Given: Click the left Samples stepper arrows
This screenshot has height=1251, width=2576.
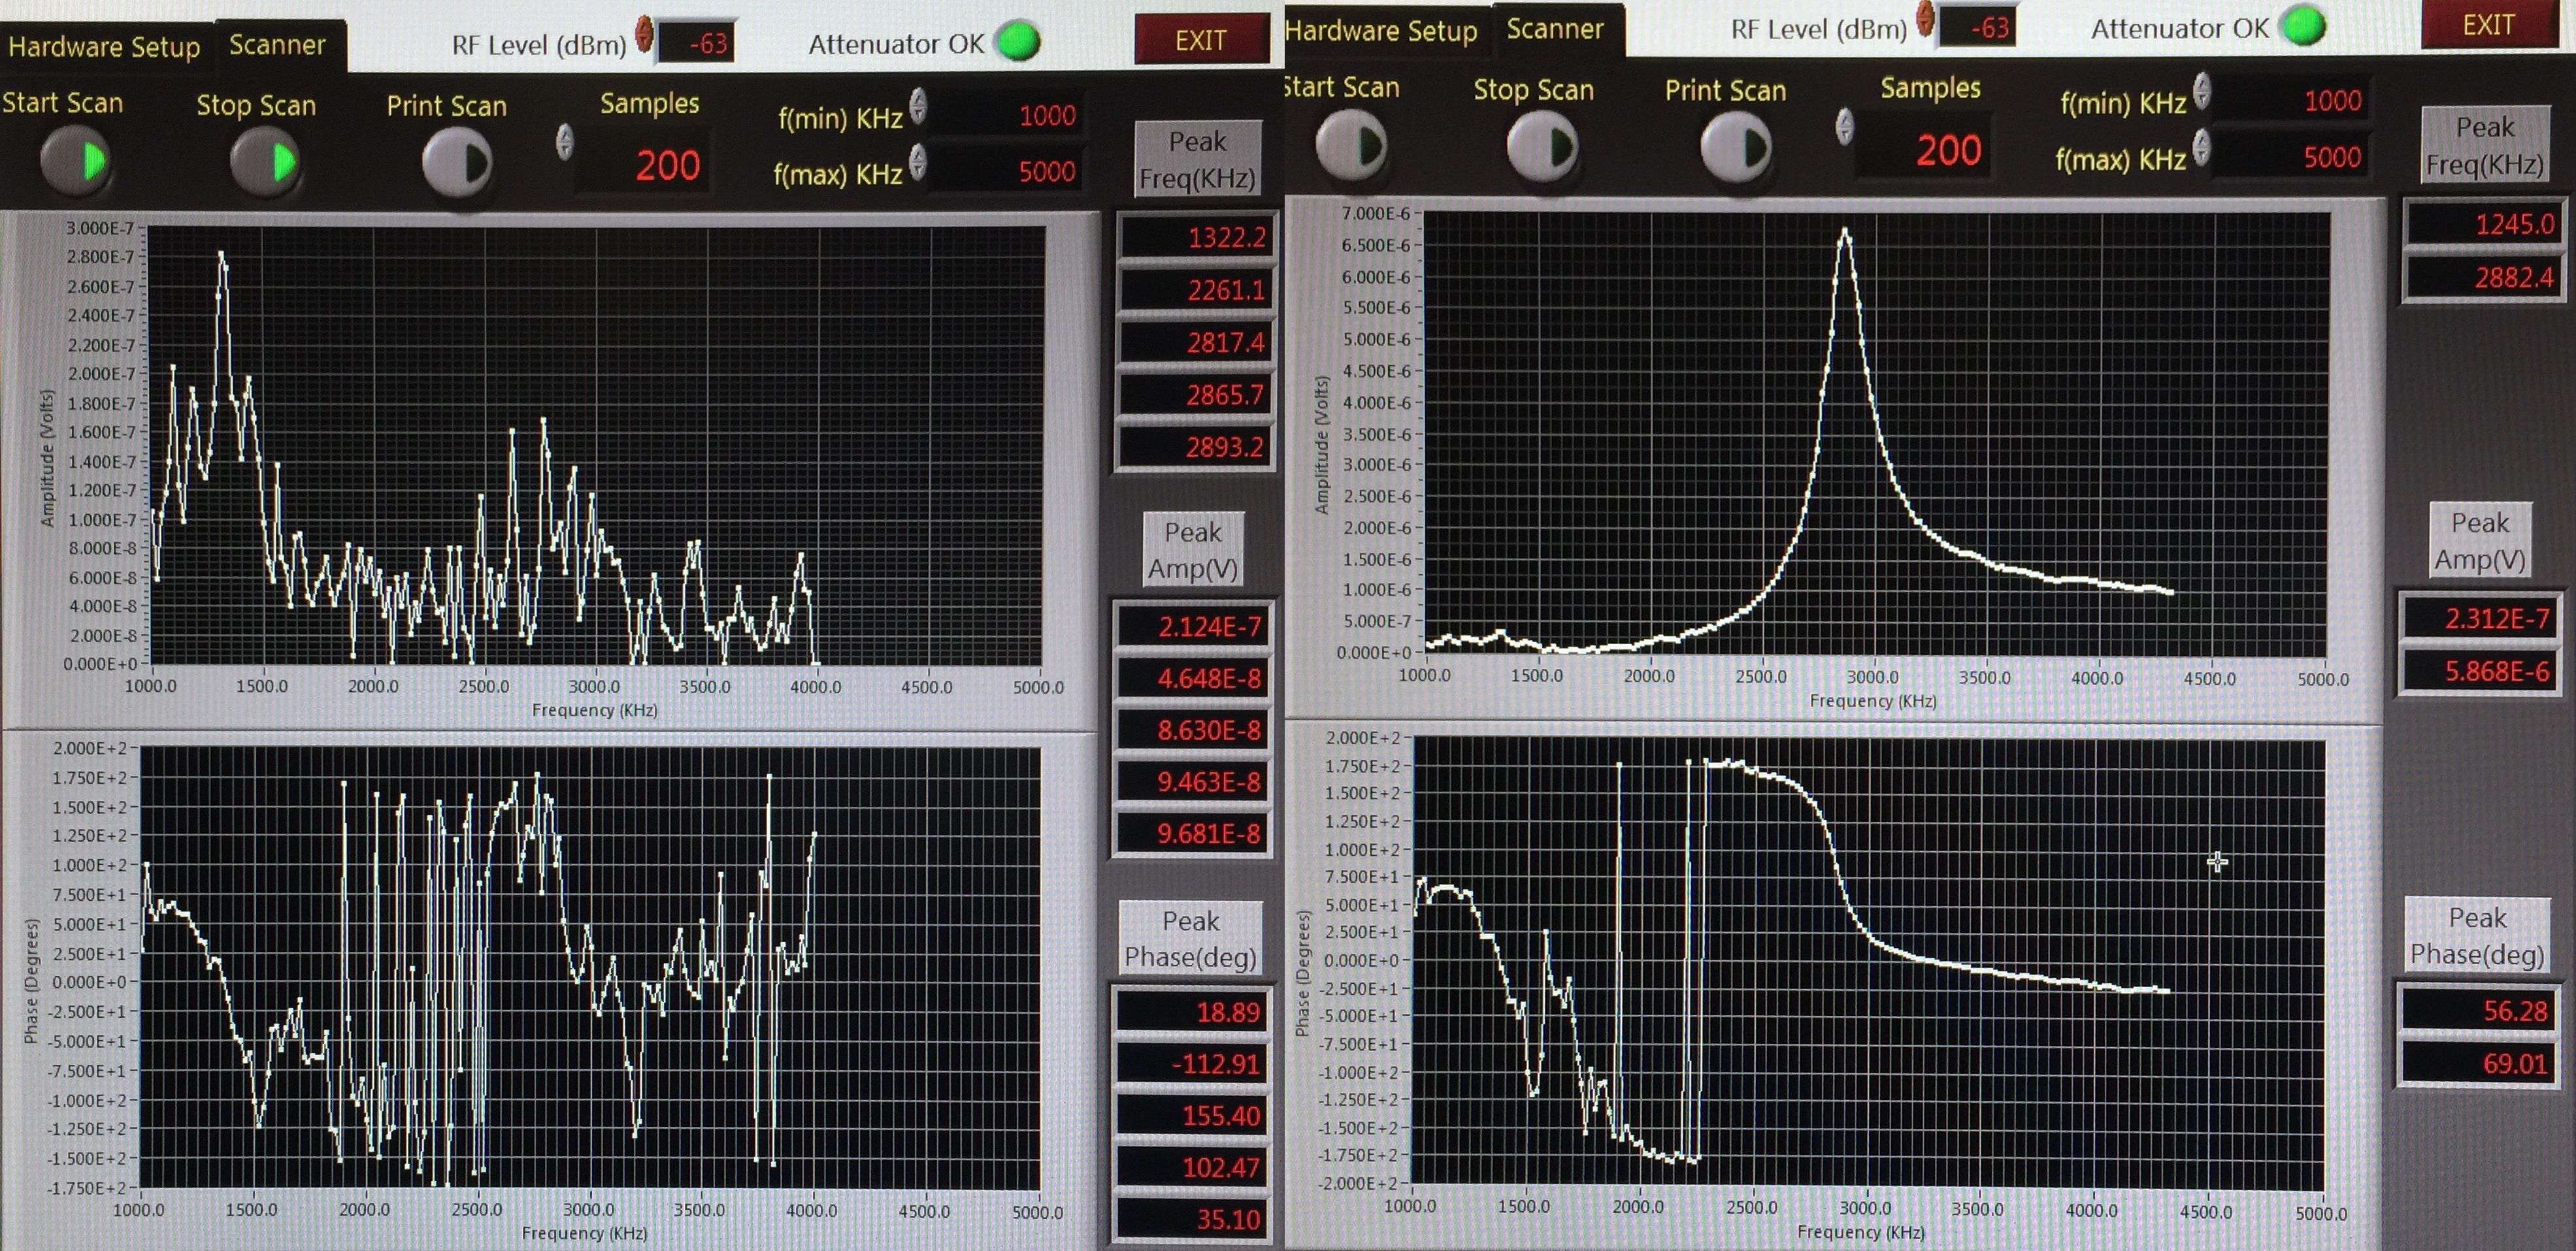Looking at the screenshot, I should 565,142.
